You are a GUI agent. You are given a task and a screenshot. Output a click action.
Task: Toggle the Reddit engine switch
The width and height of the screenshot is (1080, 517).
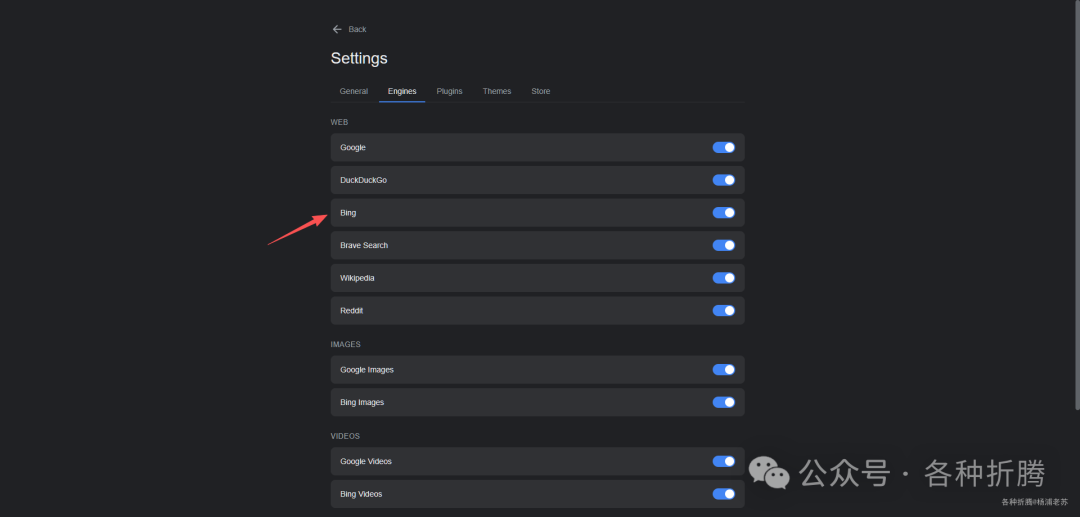(x=724, y=310)
